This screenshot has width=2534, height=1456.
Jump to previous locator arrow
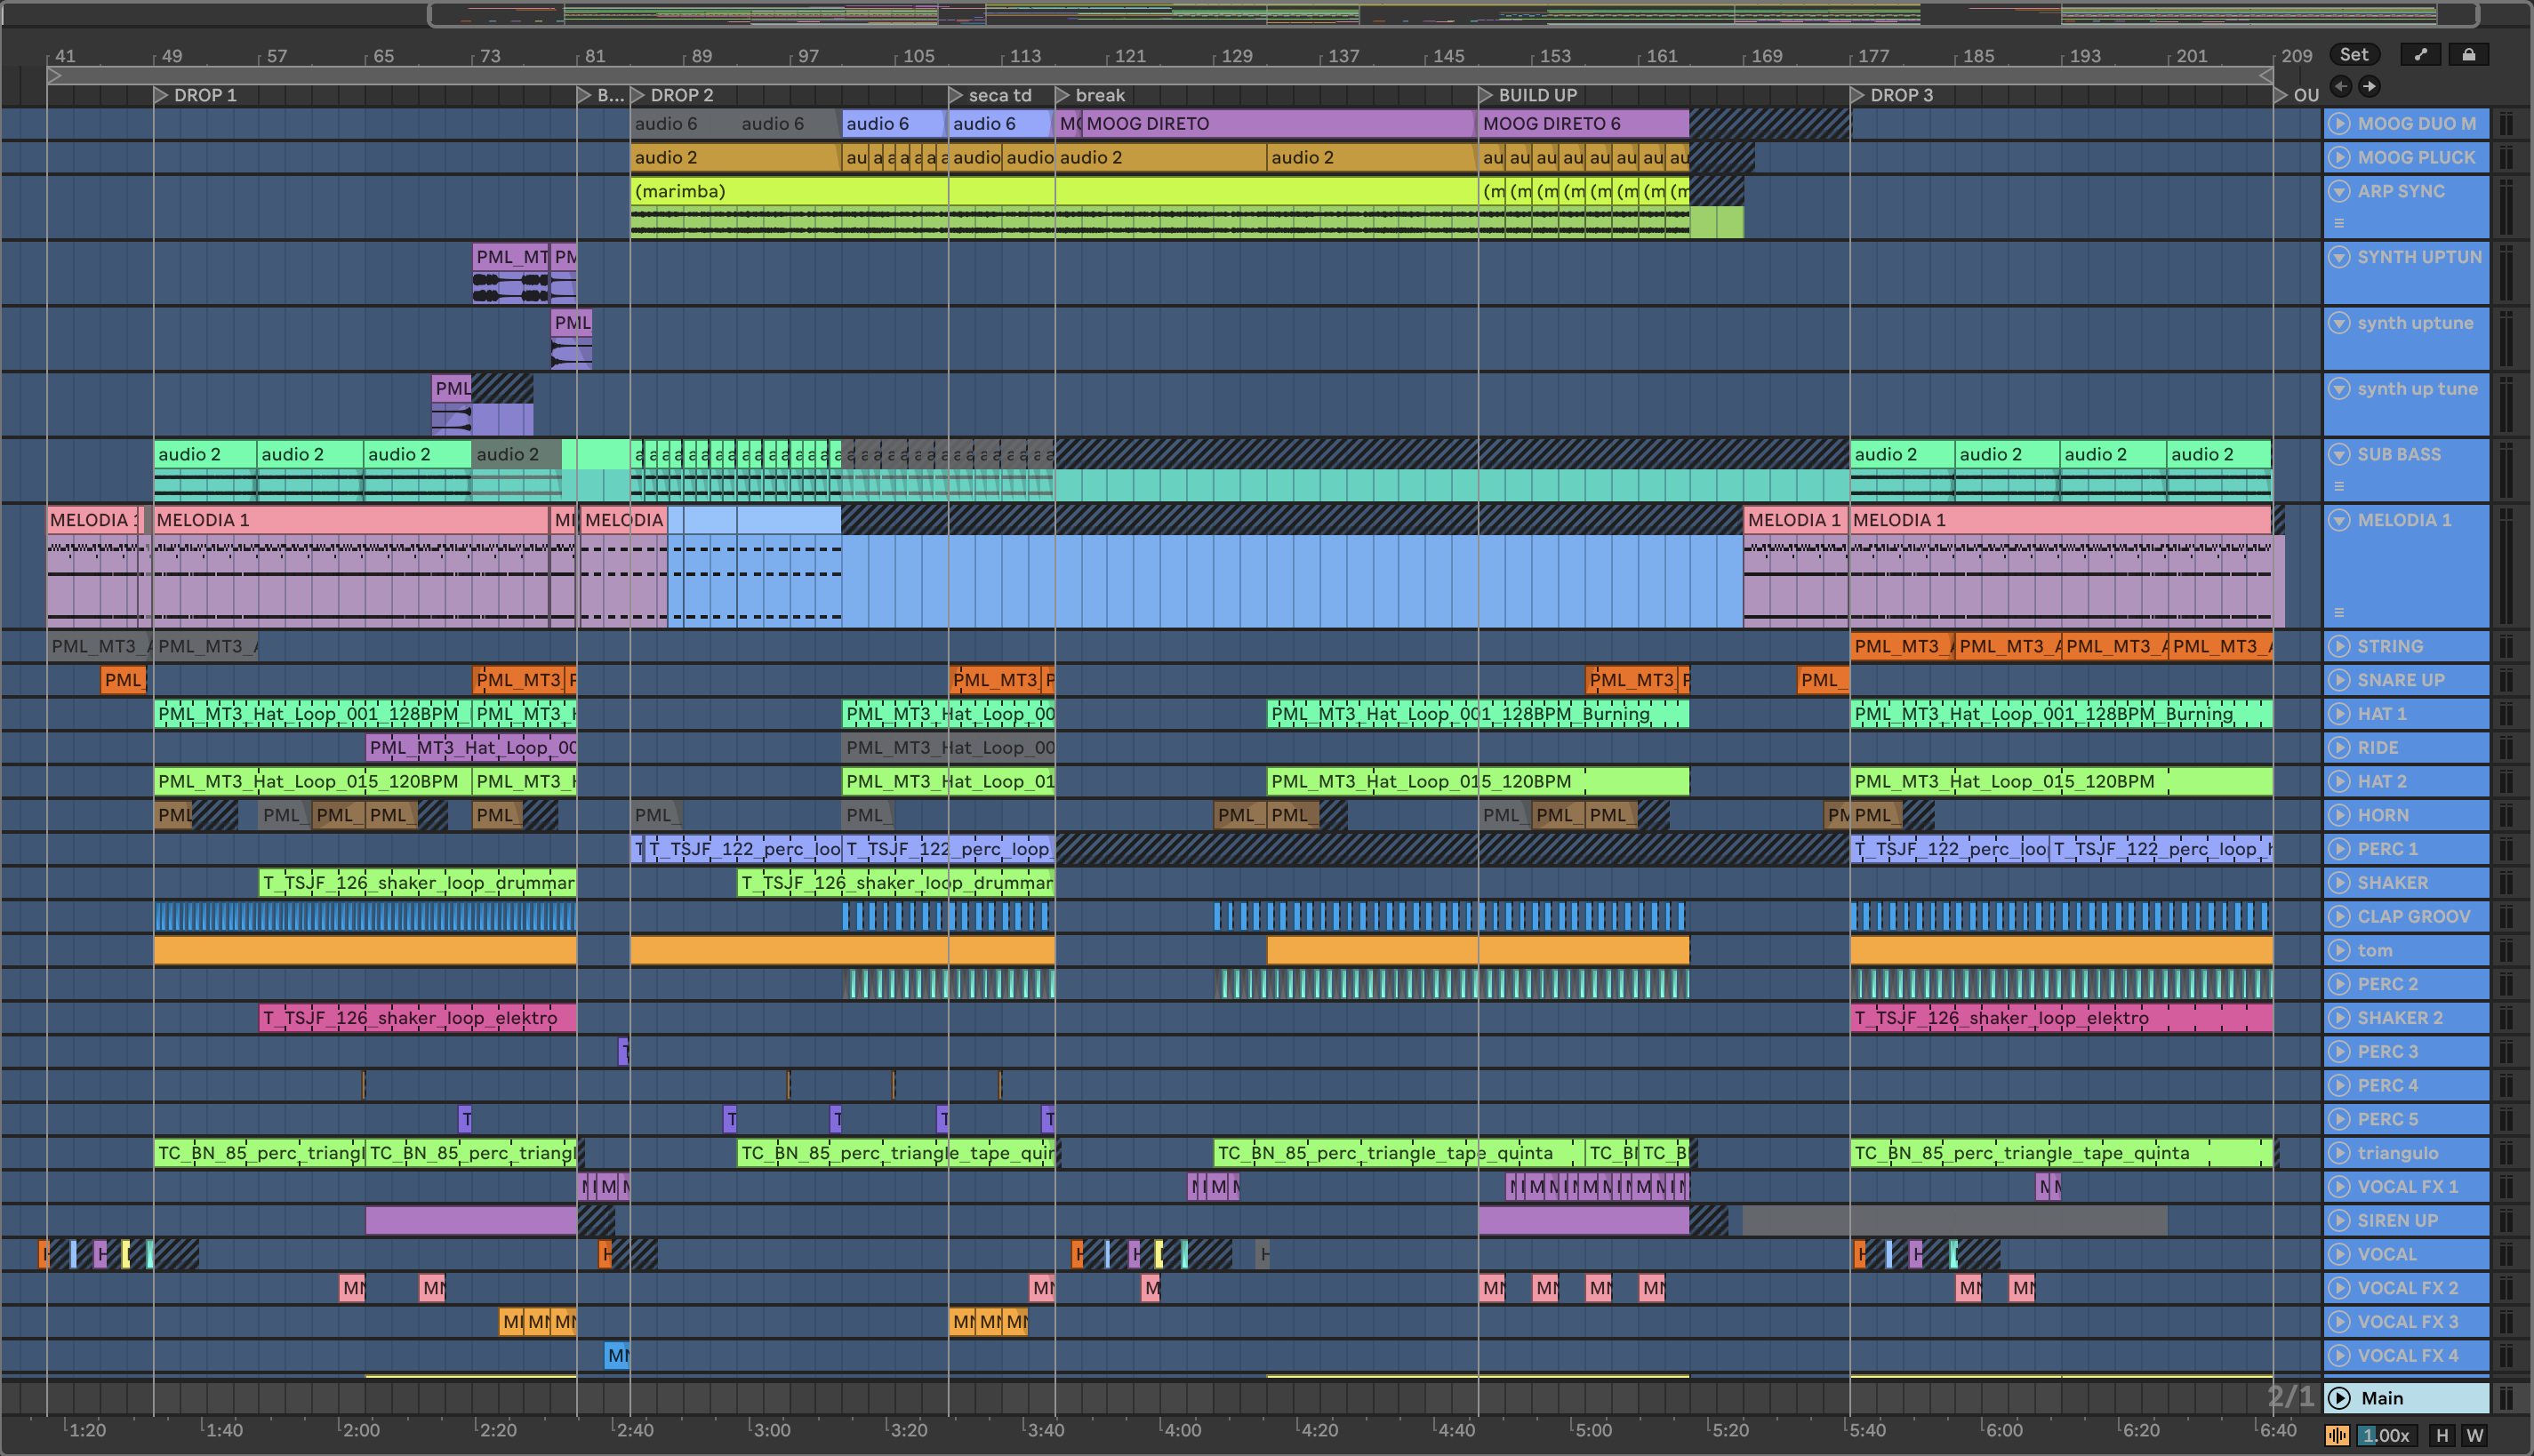(x=2341, y=86)
